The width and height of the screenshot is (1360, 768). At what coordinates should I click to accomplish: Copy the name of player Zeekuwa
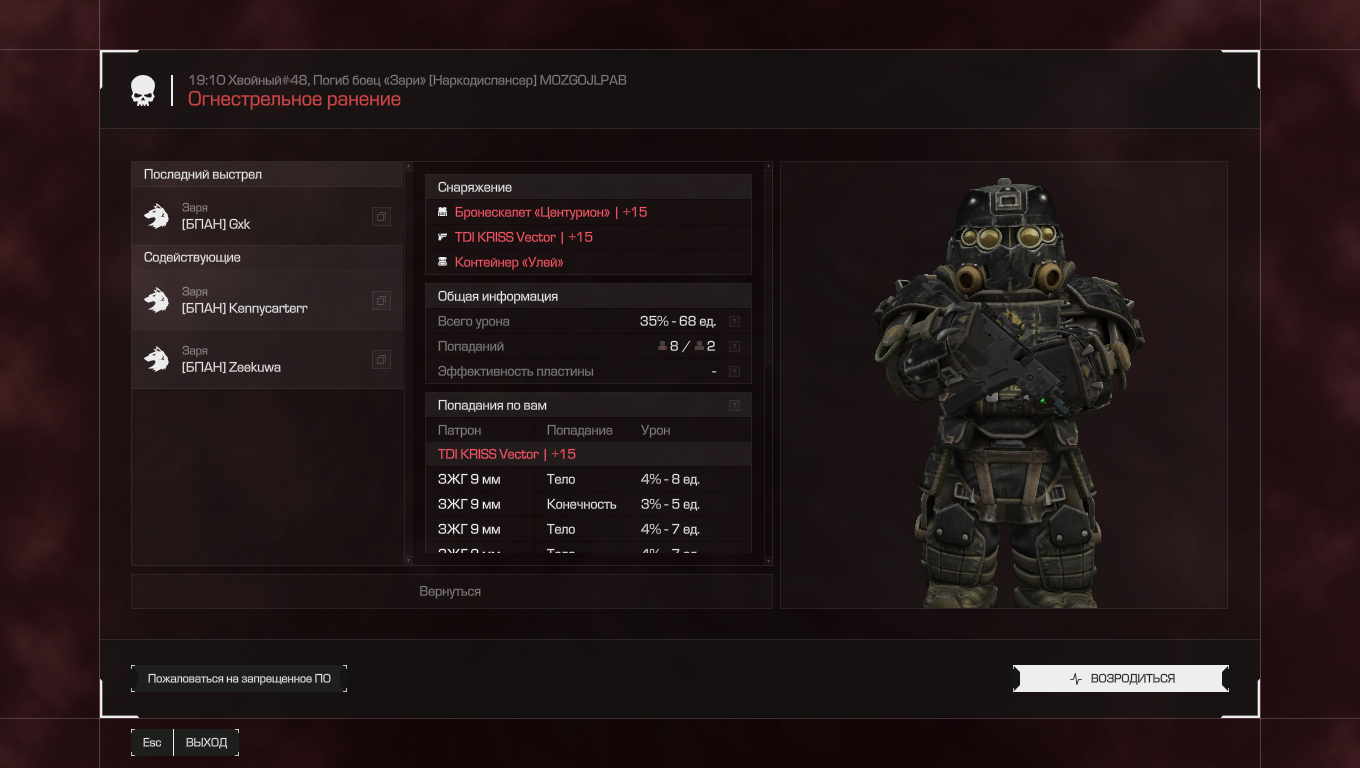tap(381, 359)
